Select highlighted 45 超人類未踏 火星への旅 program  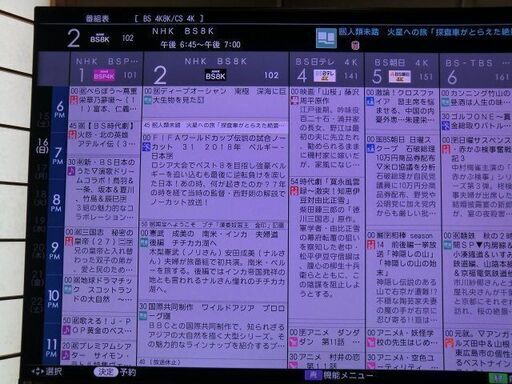click(215, 125)
